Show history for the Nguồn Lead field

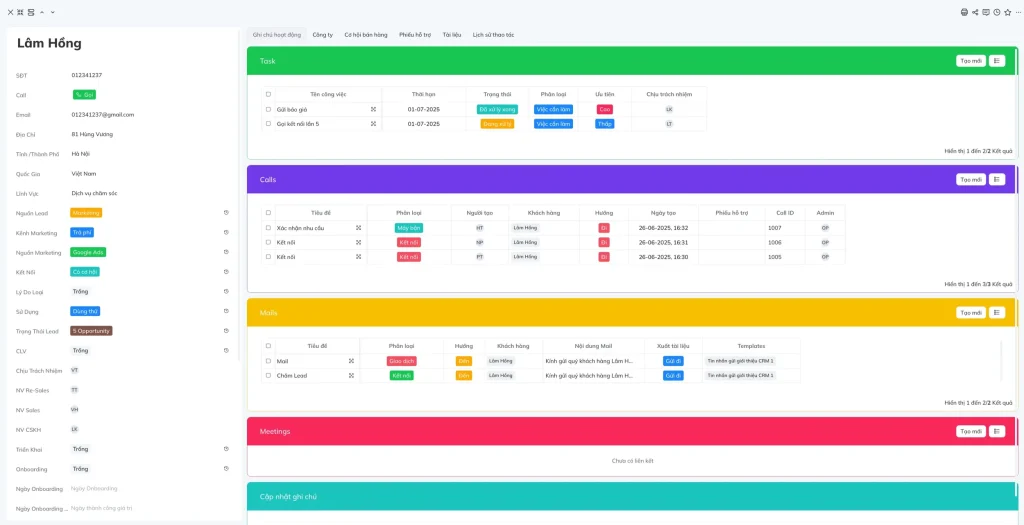226,212
